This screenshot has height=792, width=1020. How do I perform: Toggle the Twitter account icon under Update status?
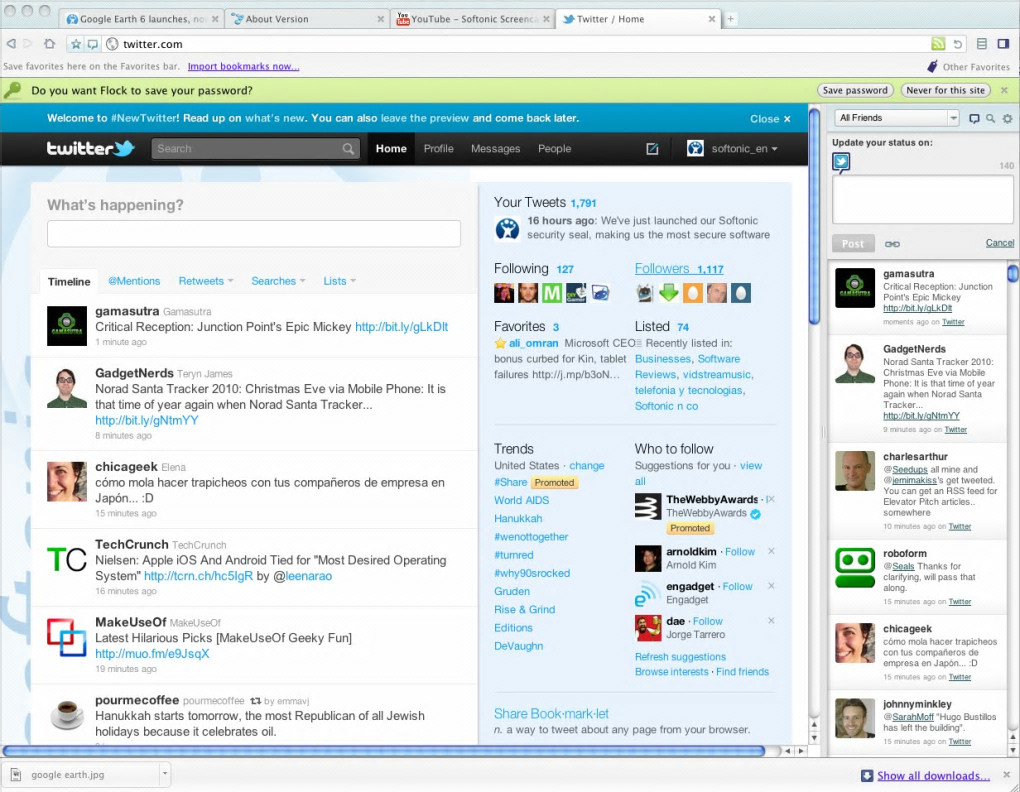[x=841, y=162]
